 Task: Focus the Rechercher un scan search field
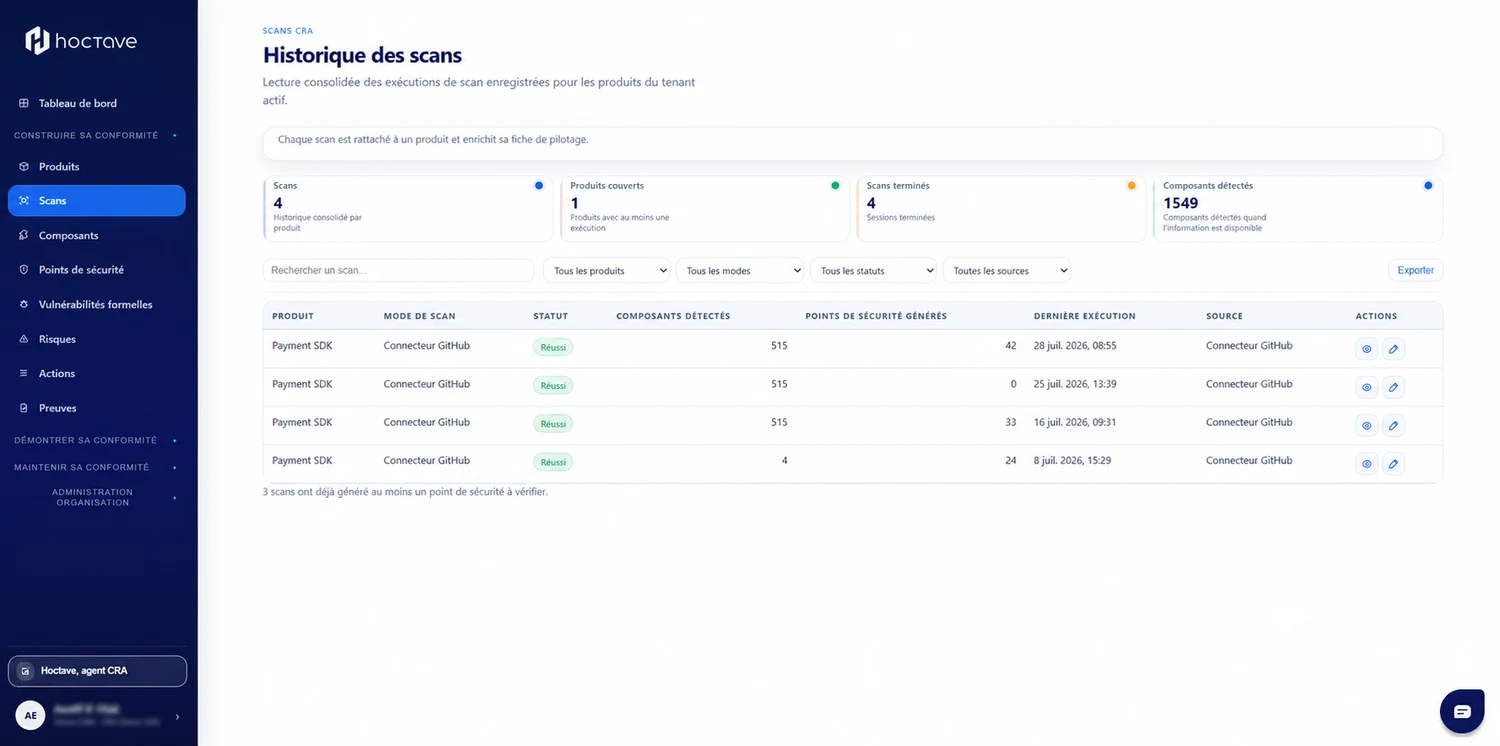(x=398, y=271)
